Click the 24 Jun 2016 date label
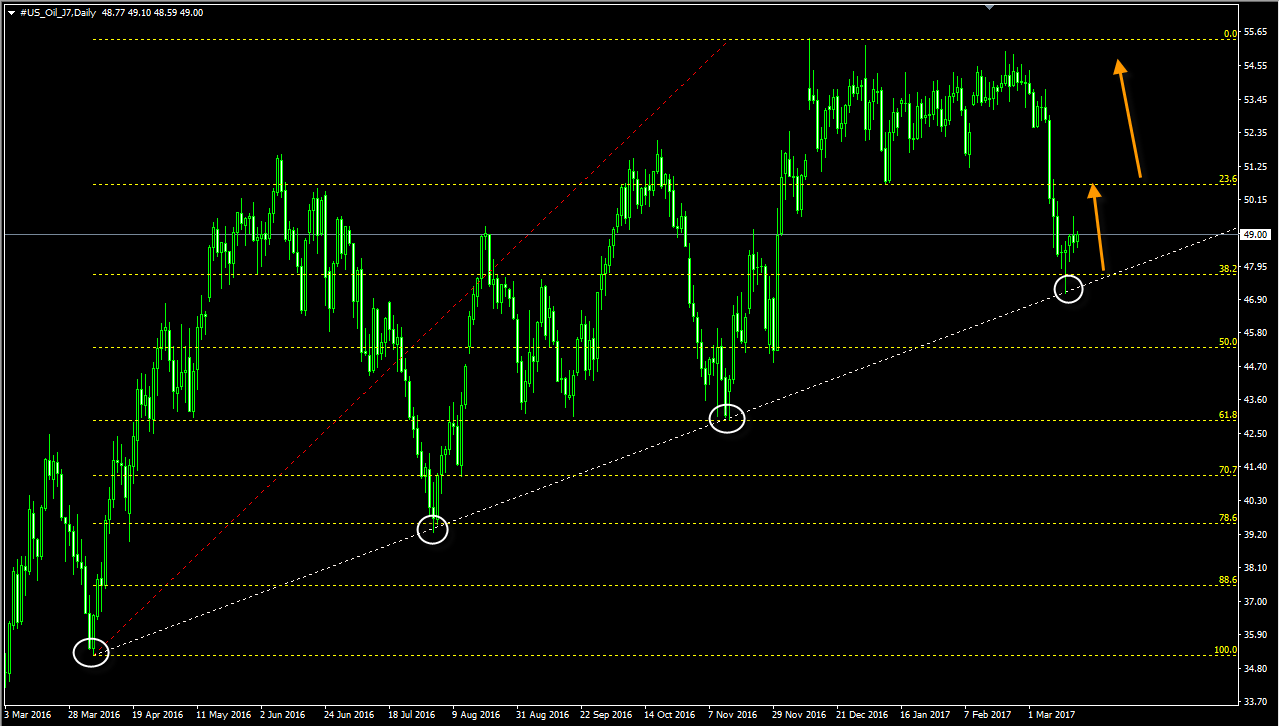Screen dimensions: 1279x726 coord(349,715)
